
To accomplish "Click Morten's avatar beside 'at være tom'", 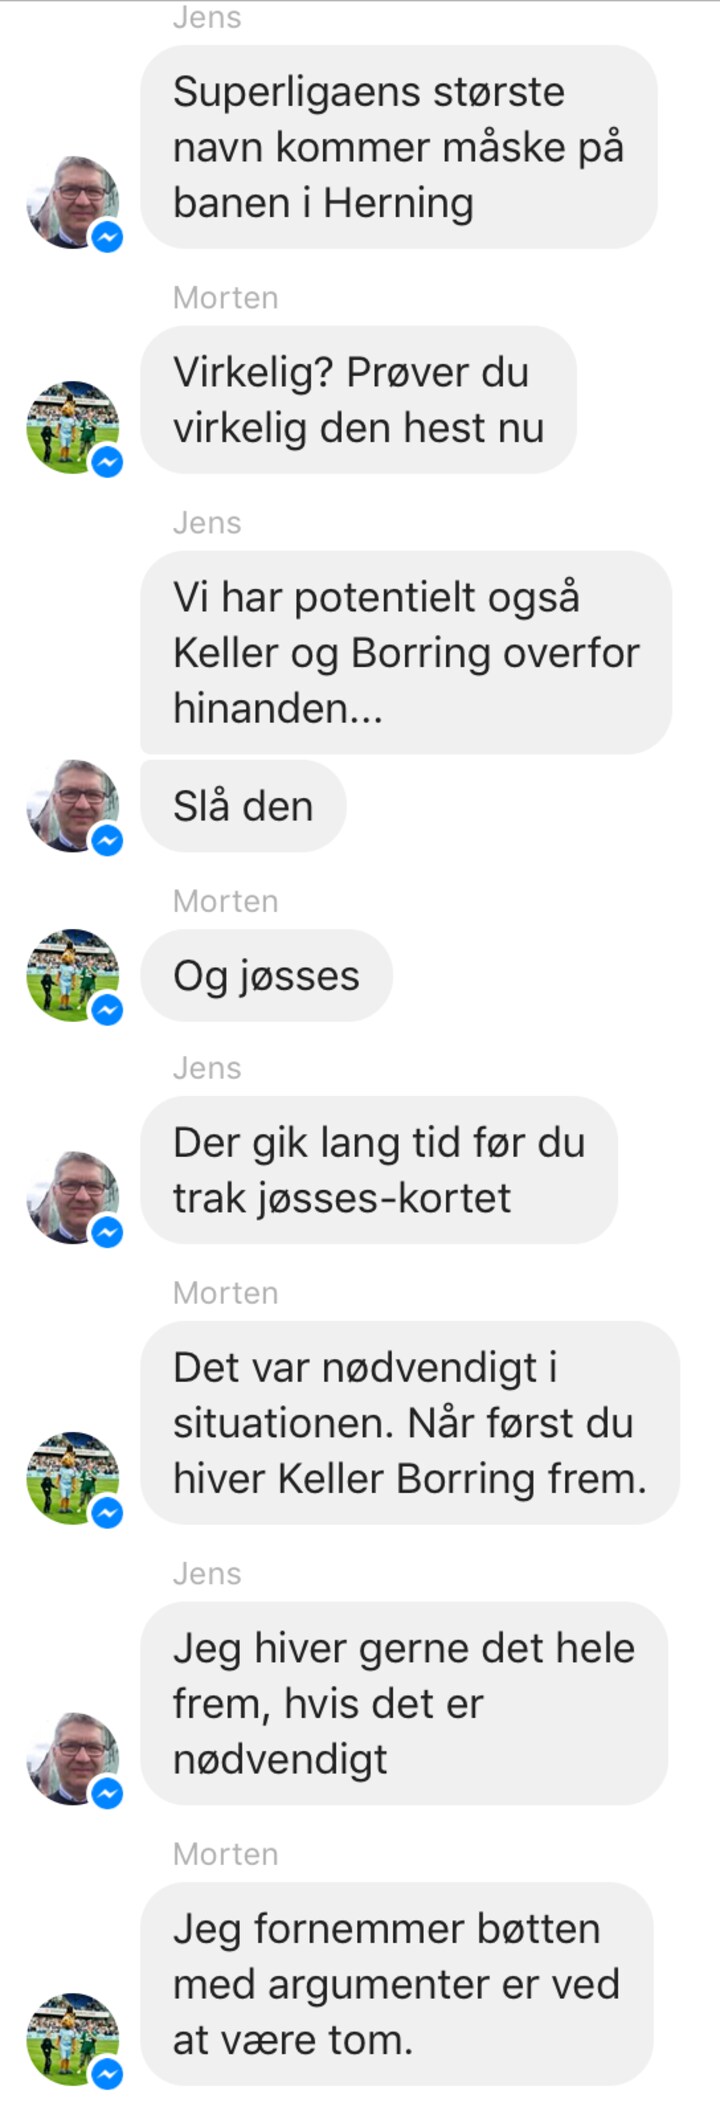I will click(73, 2039).
